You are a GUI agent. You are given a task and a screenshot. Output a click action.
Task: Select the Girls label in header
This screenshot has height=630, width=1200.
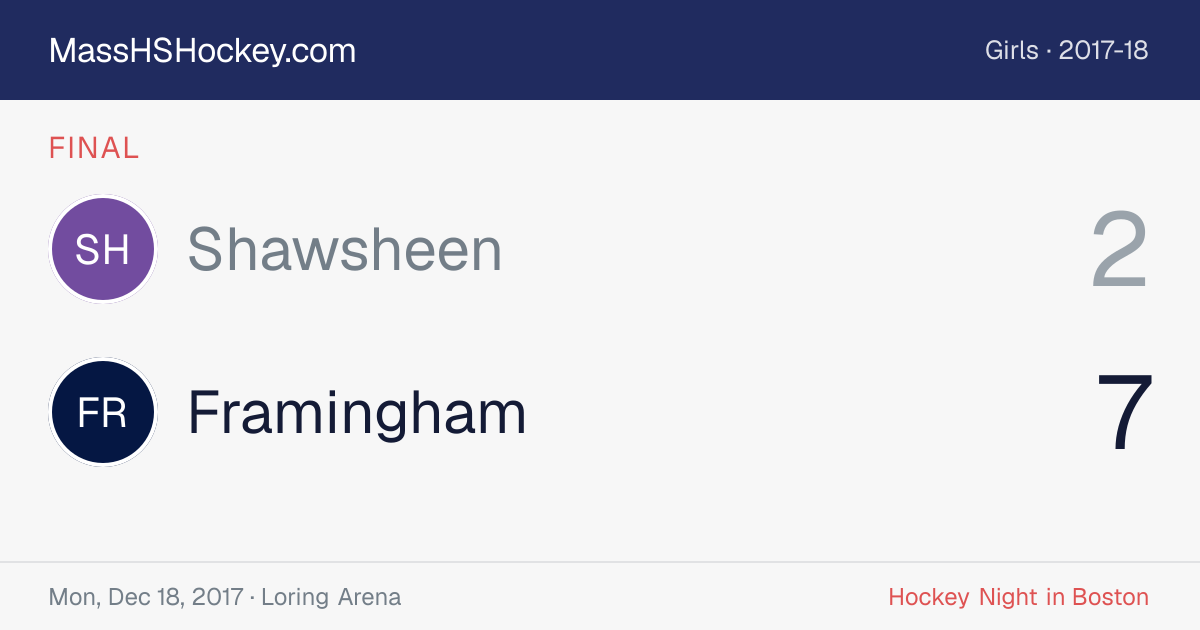pos(1012,51)
